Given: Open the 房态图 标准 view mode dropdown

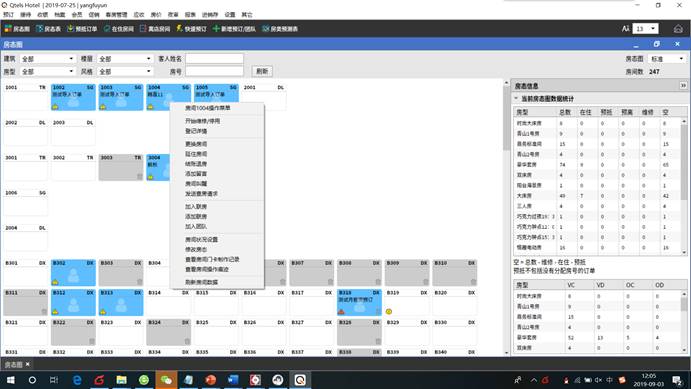Looking at the screenshot, I should click(667, 59).
